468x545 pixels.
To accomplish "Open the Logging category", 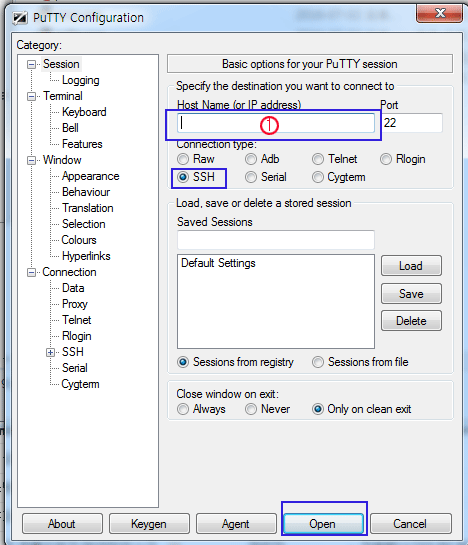I will 81,80.
